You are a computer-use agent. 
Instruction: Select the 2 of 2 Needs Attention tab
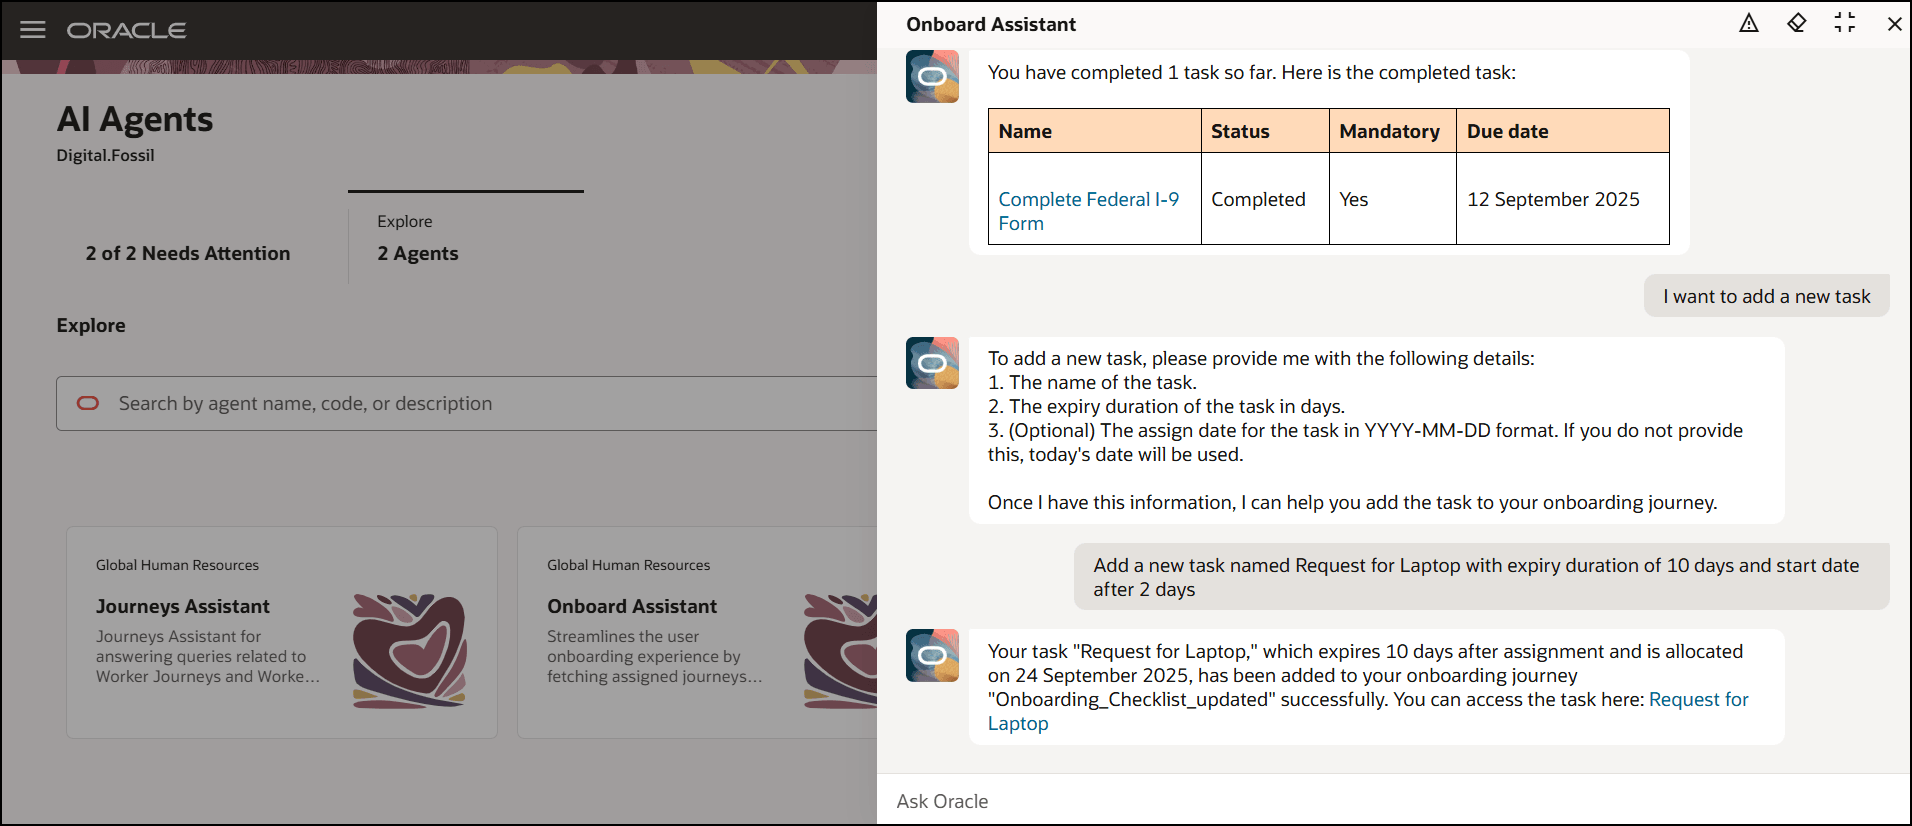(188, 253)
